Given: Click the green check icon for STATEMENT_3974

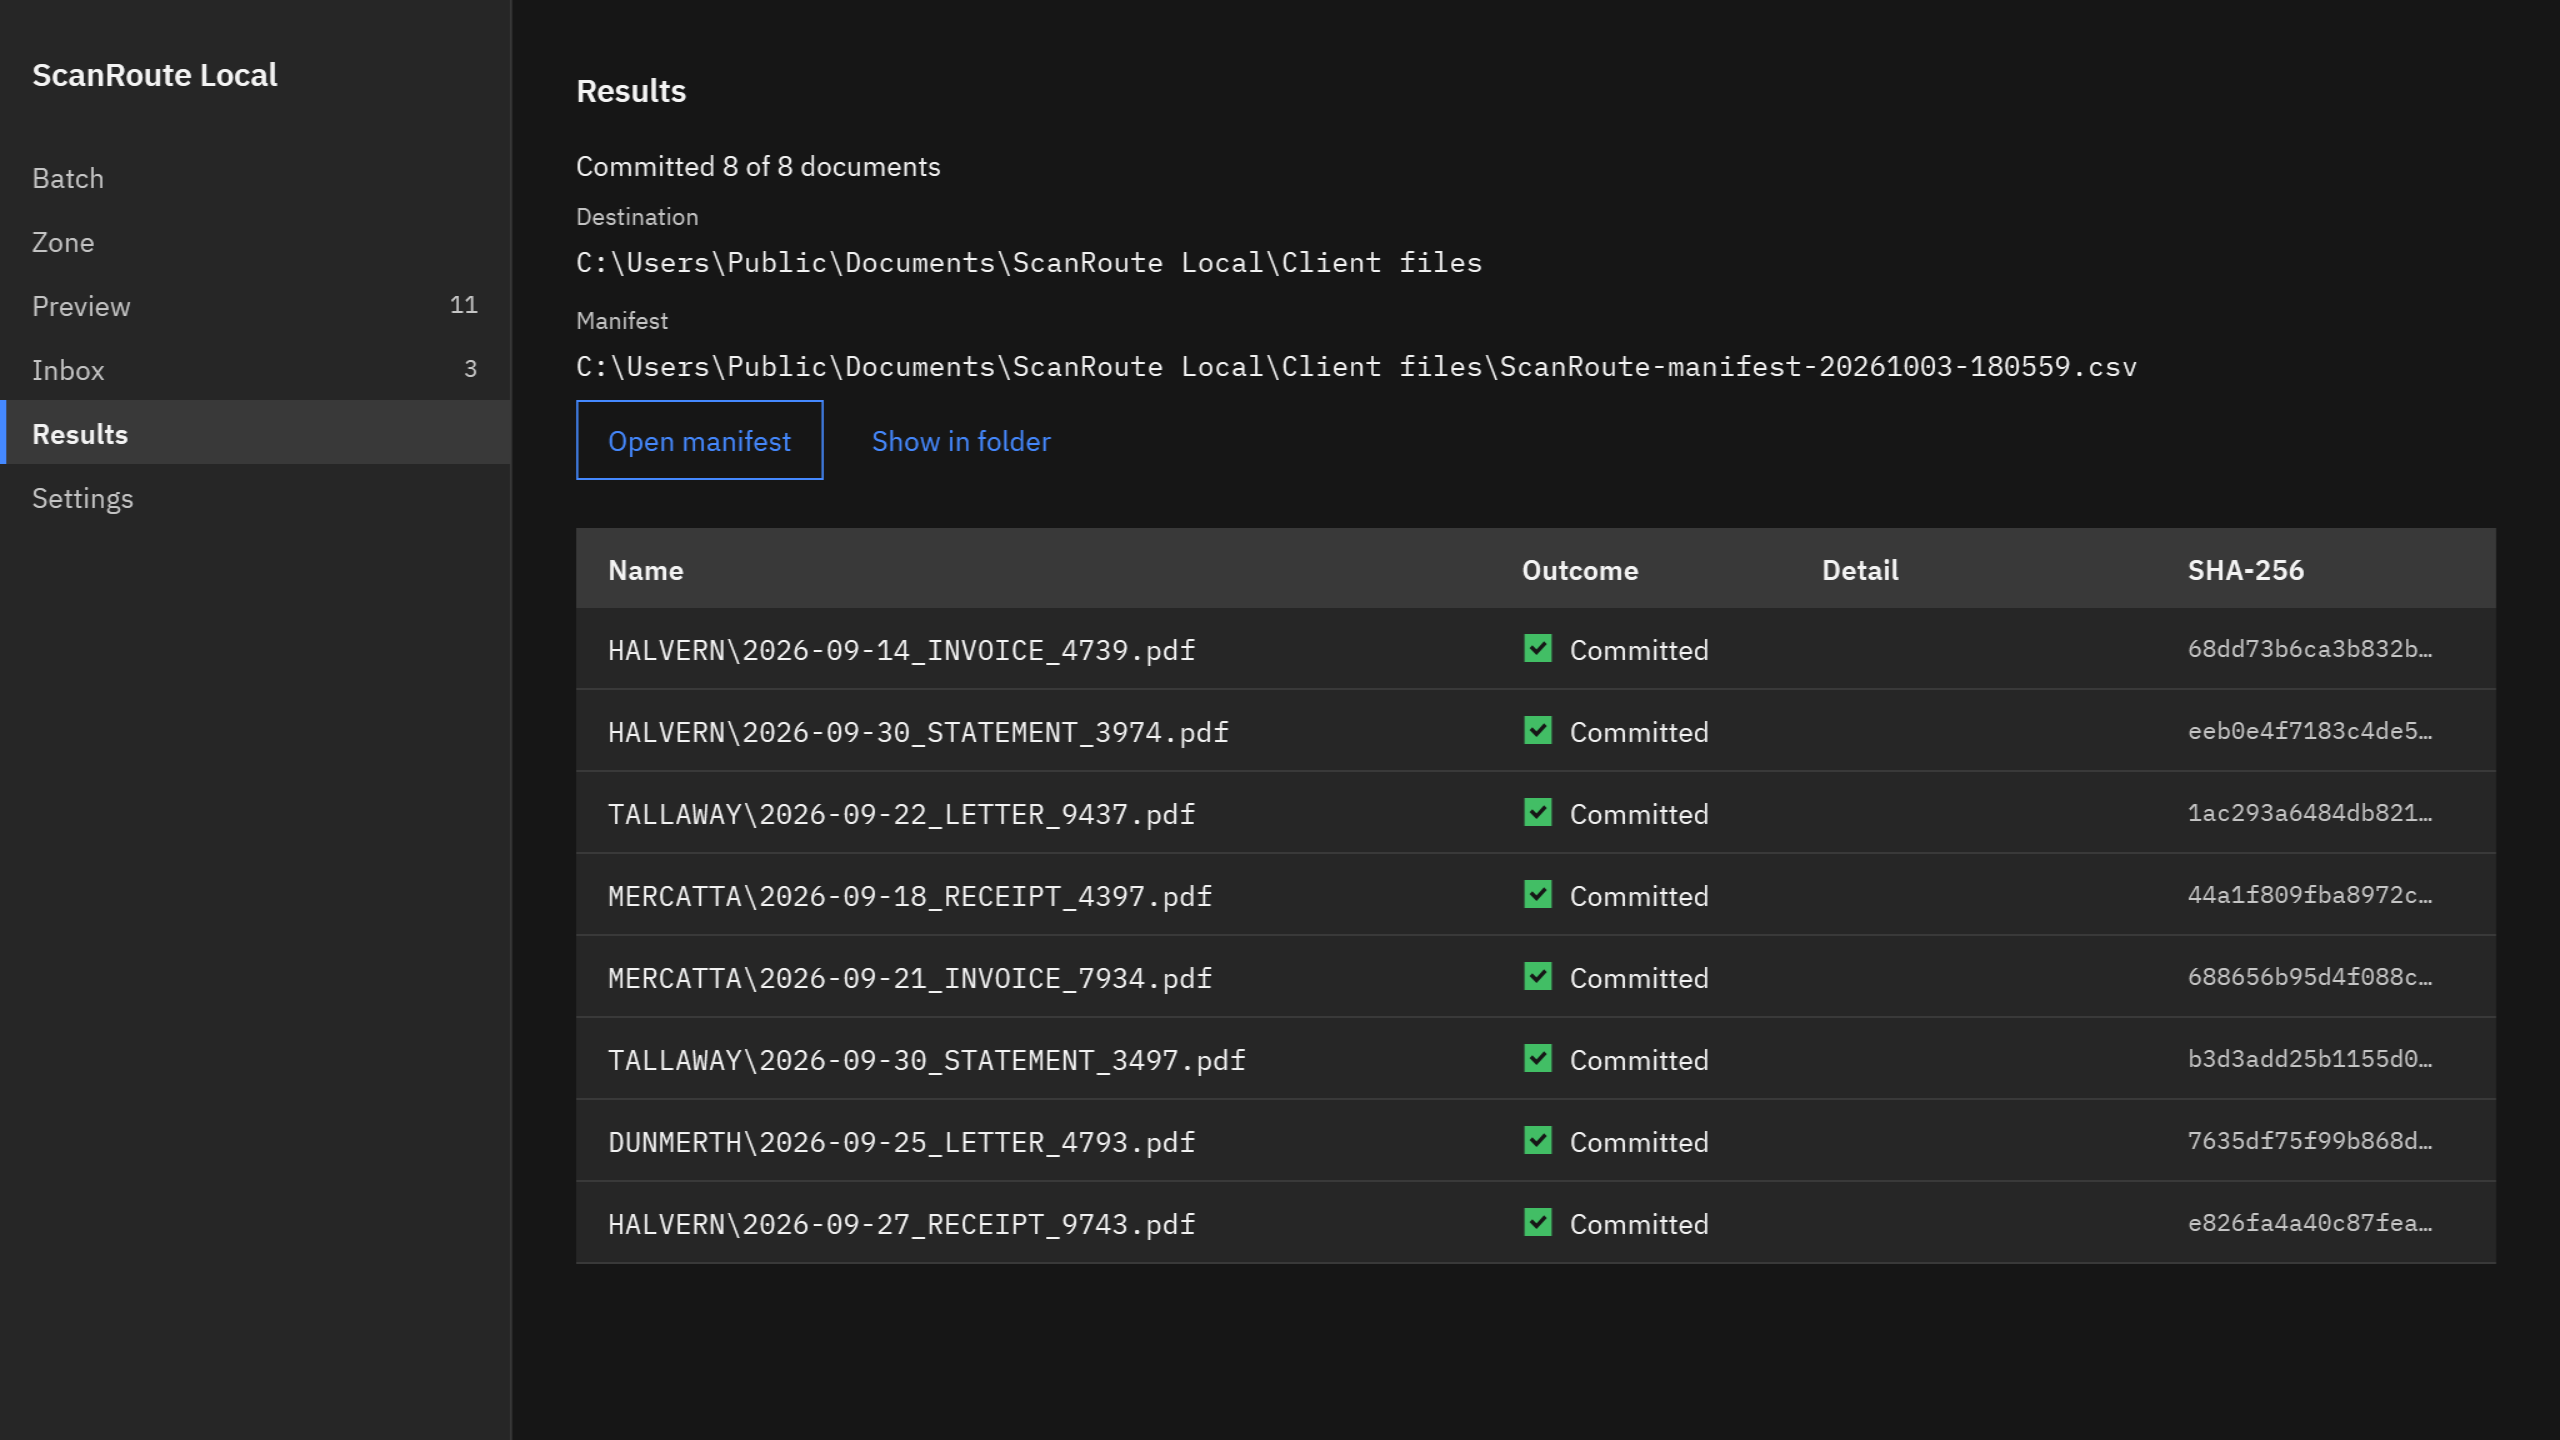Looking at the screenshot, I should coord(1538,731).
